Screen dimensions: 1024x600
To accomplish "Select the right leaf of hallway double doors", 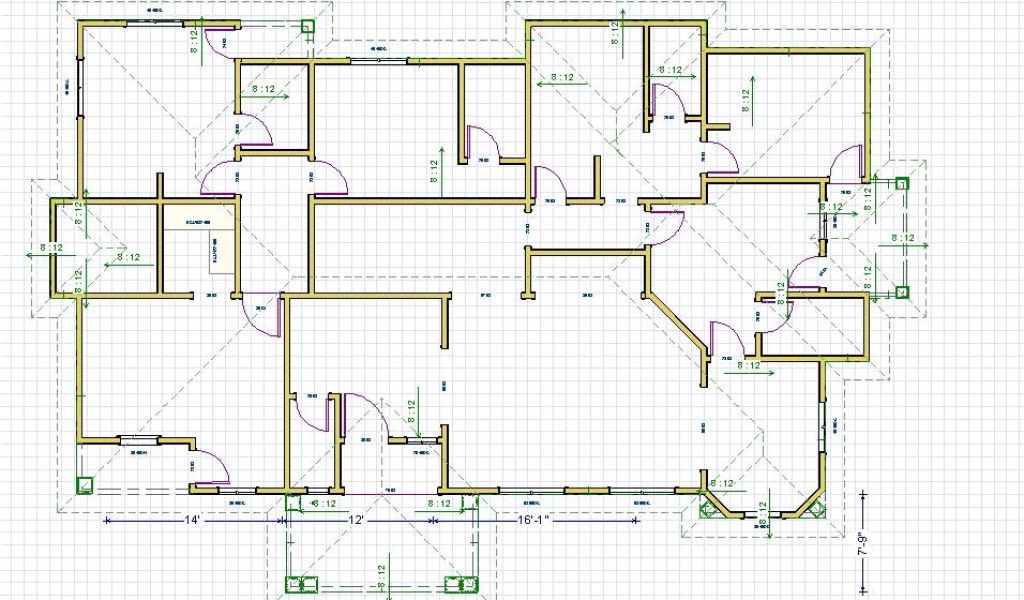I will click(328, 180).
